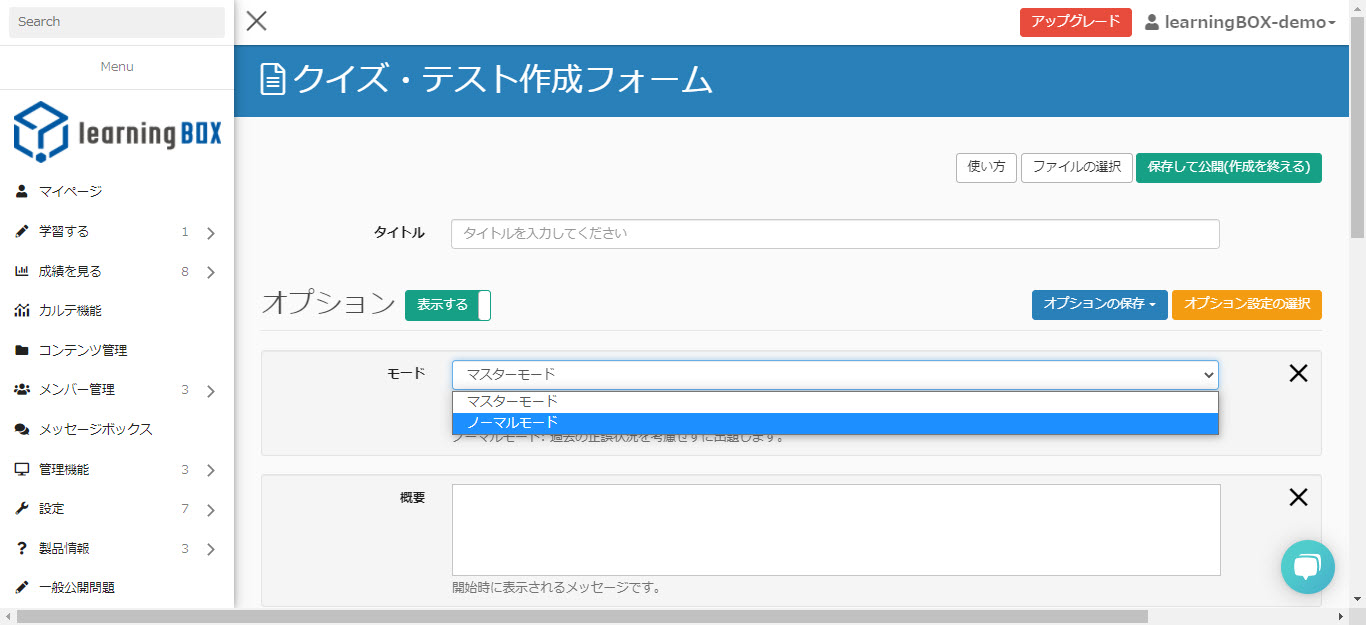Choose マスターモード from the dropdown list
Screen dimensions: 1366x625
[x=835, y=402]
